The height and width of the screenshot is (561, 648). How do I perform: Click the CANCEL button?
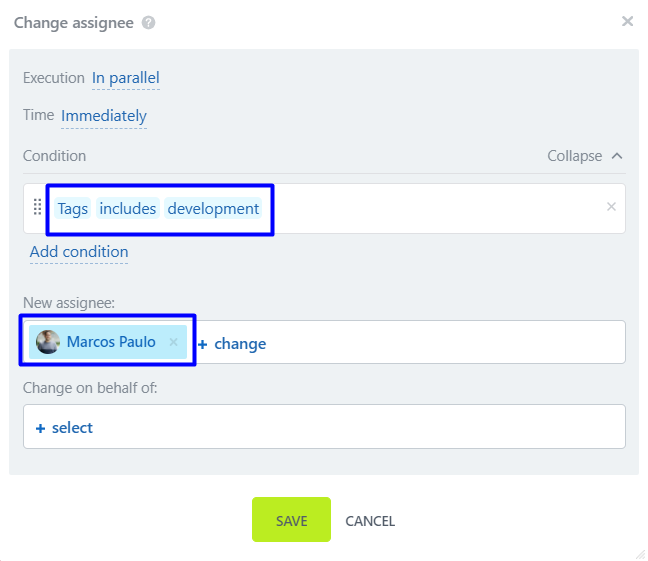tap(370, 521)
